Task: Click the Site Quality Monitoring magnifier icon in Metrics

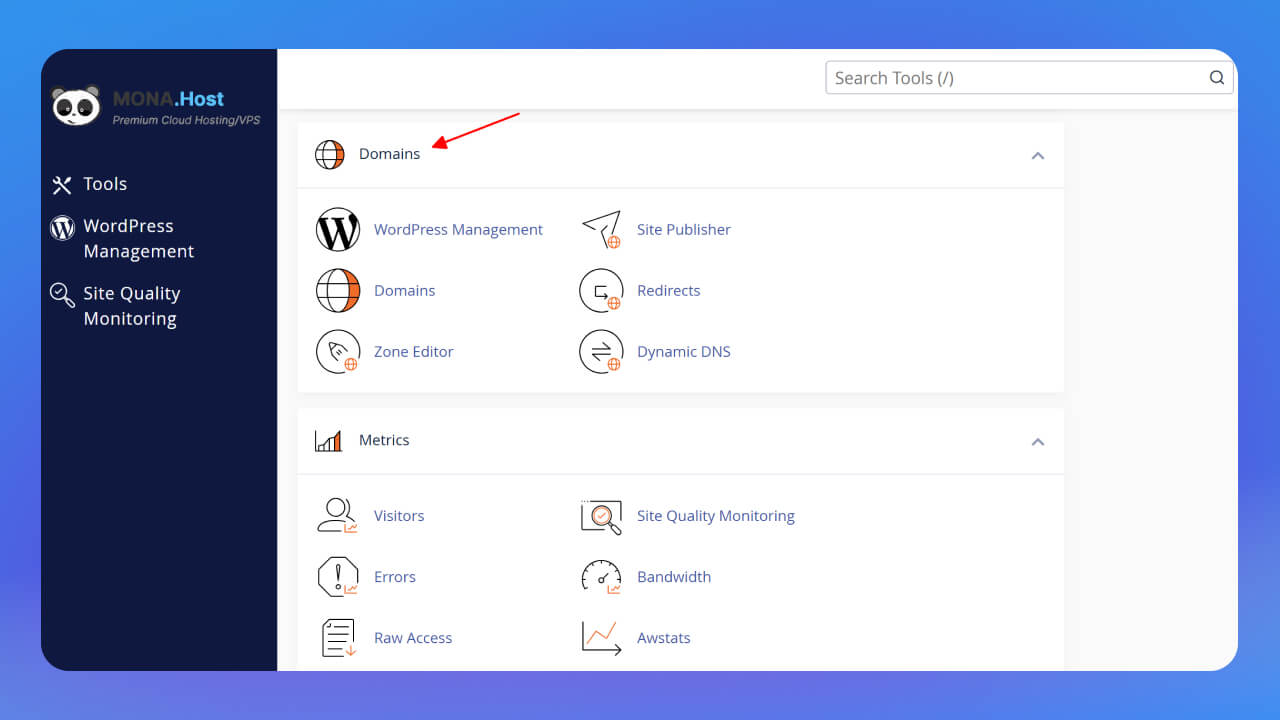Action: 601,516
